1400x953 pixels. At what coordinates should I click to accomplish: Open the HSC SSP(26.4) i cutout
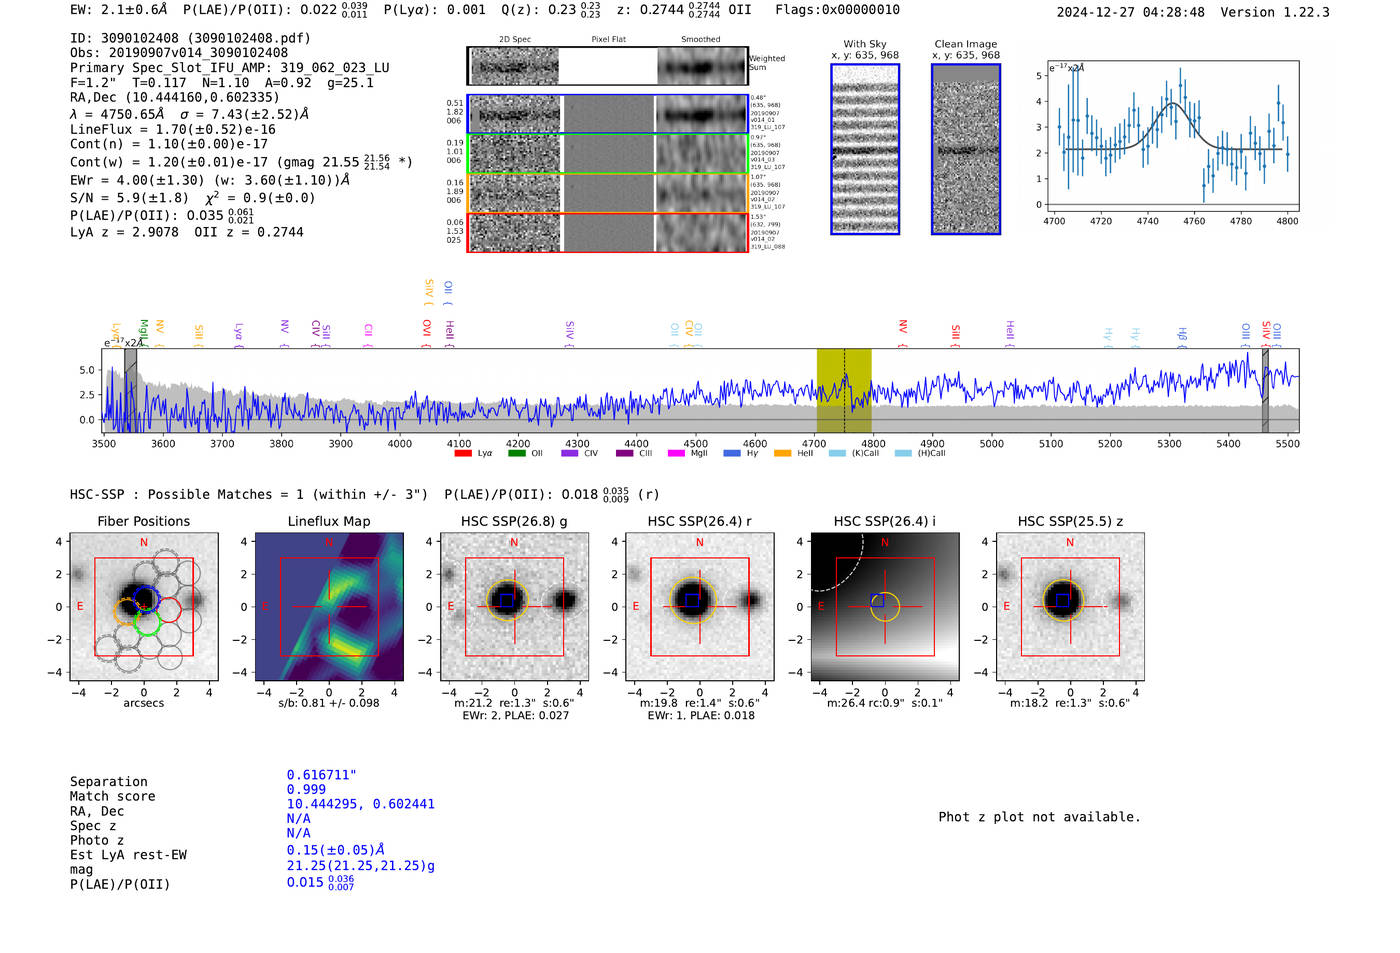point(884,607)
